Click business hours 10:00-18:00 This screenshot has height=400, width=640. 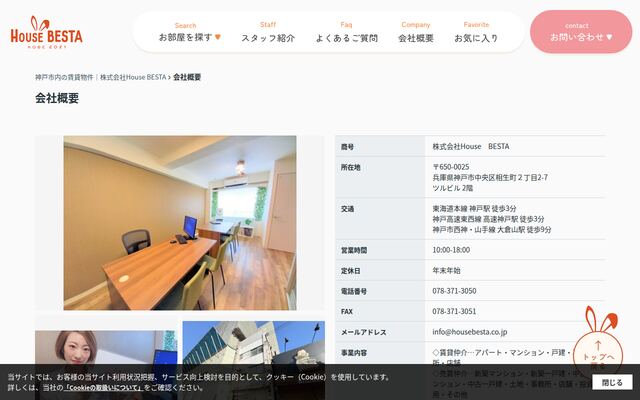point(451,250)
